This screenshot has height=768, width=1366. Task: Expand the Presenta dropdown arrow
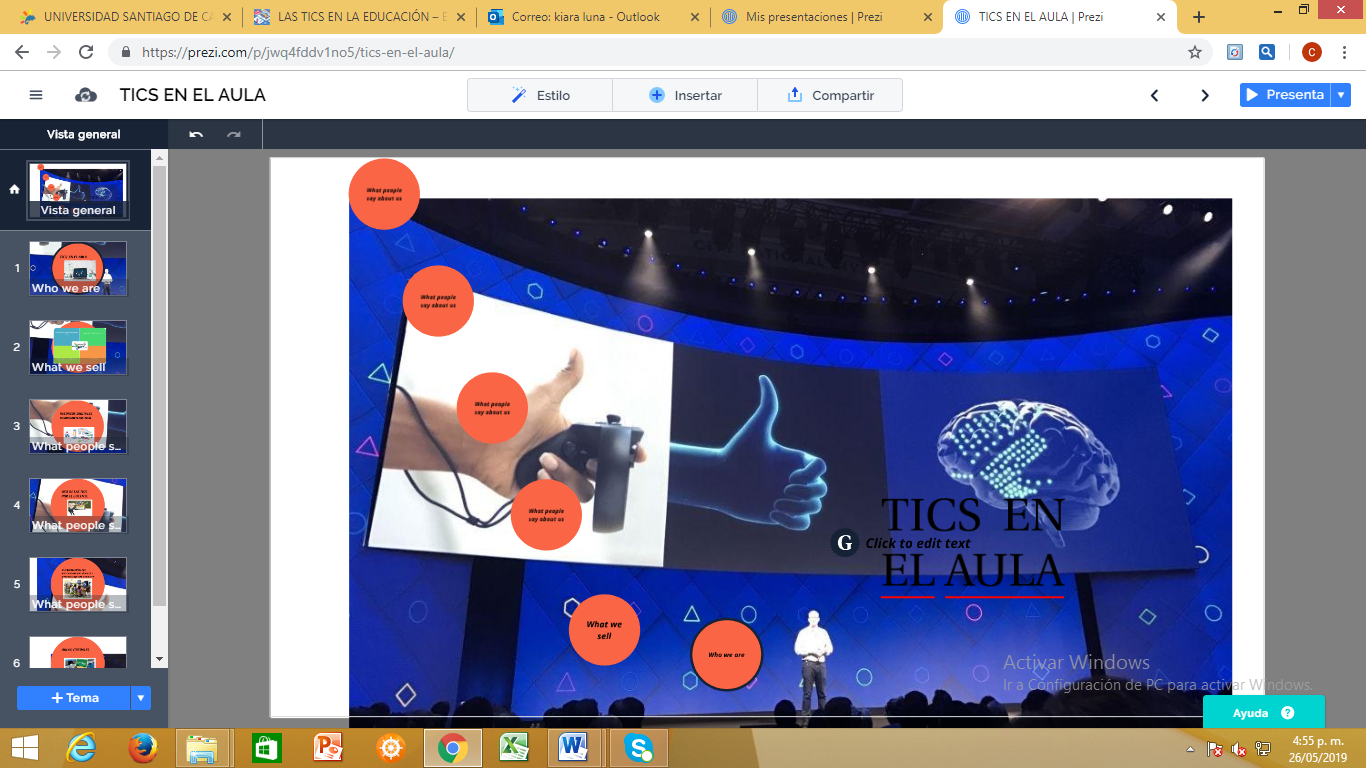click(1341, 95)
